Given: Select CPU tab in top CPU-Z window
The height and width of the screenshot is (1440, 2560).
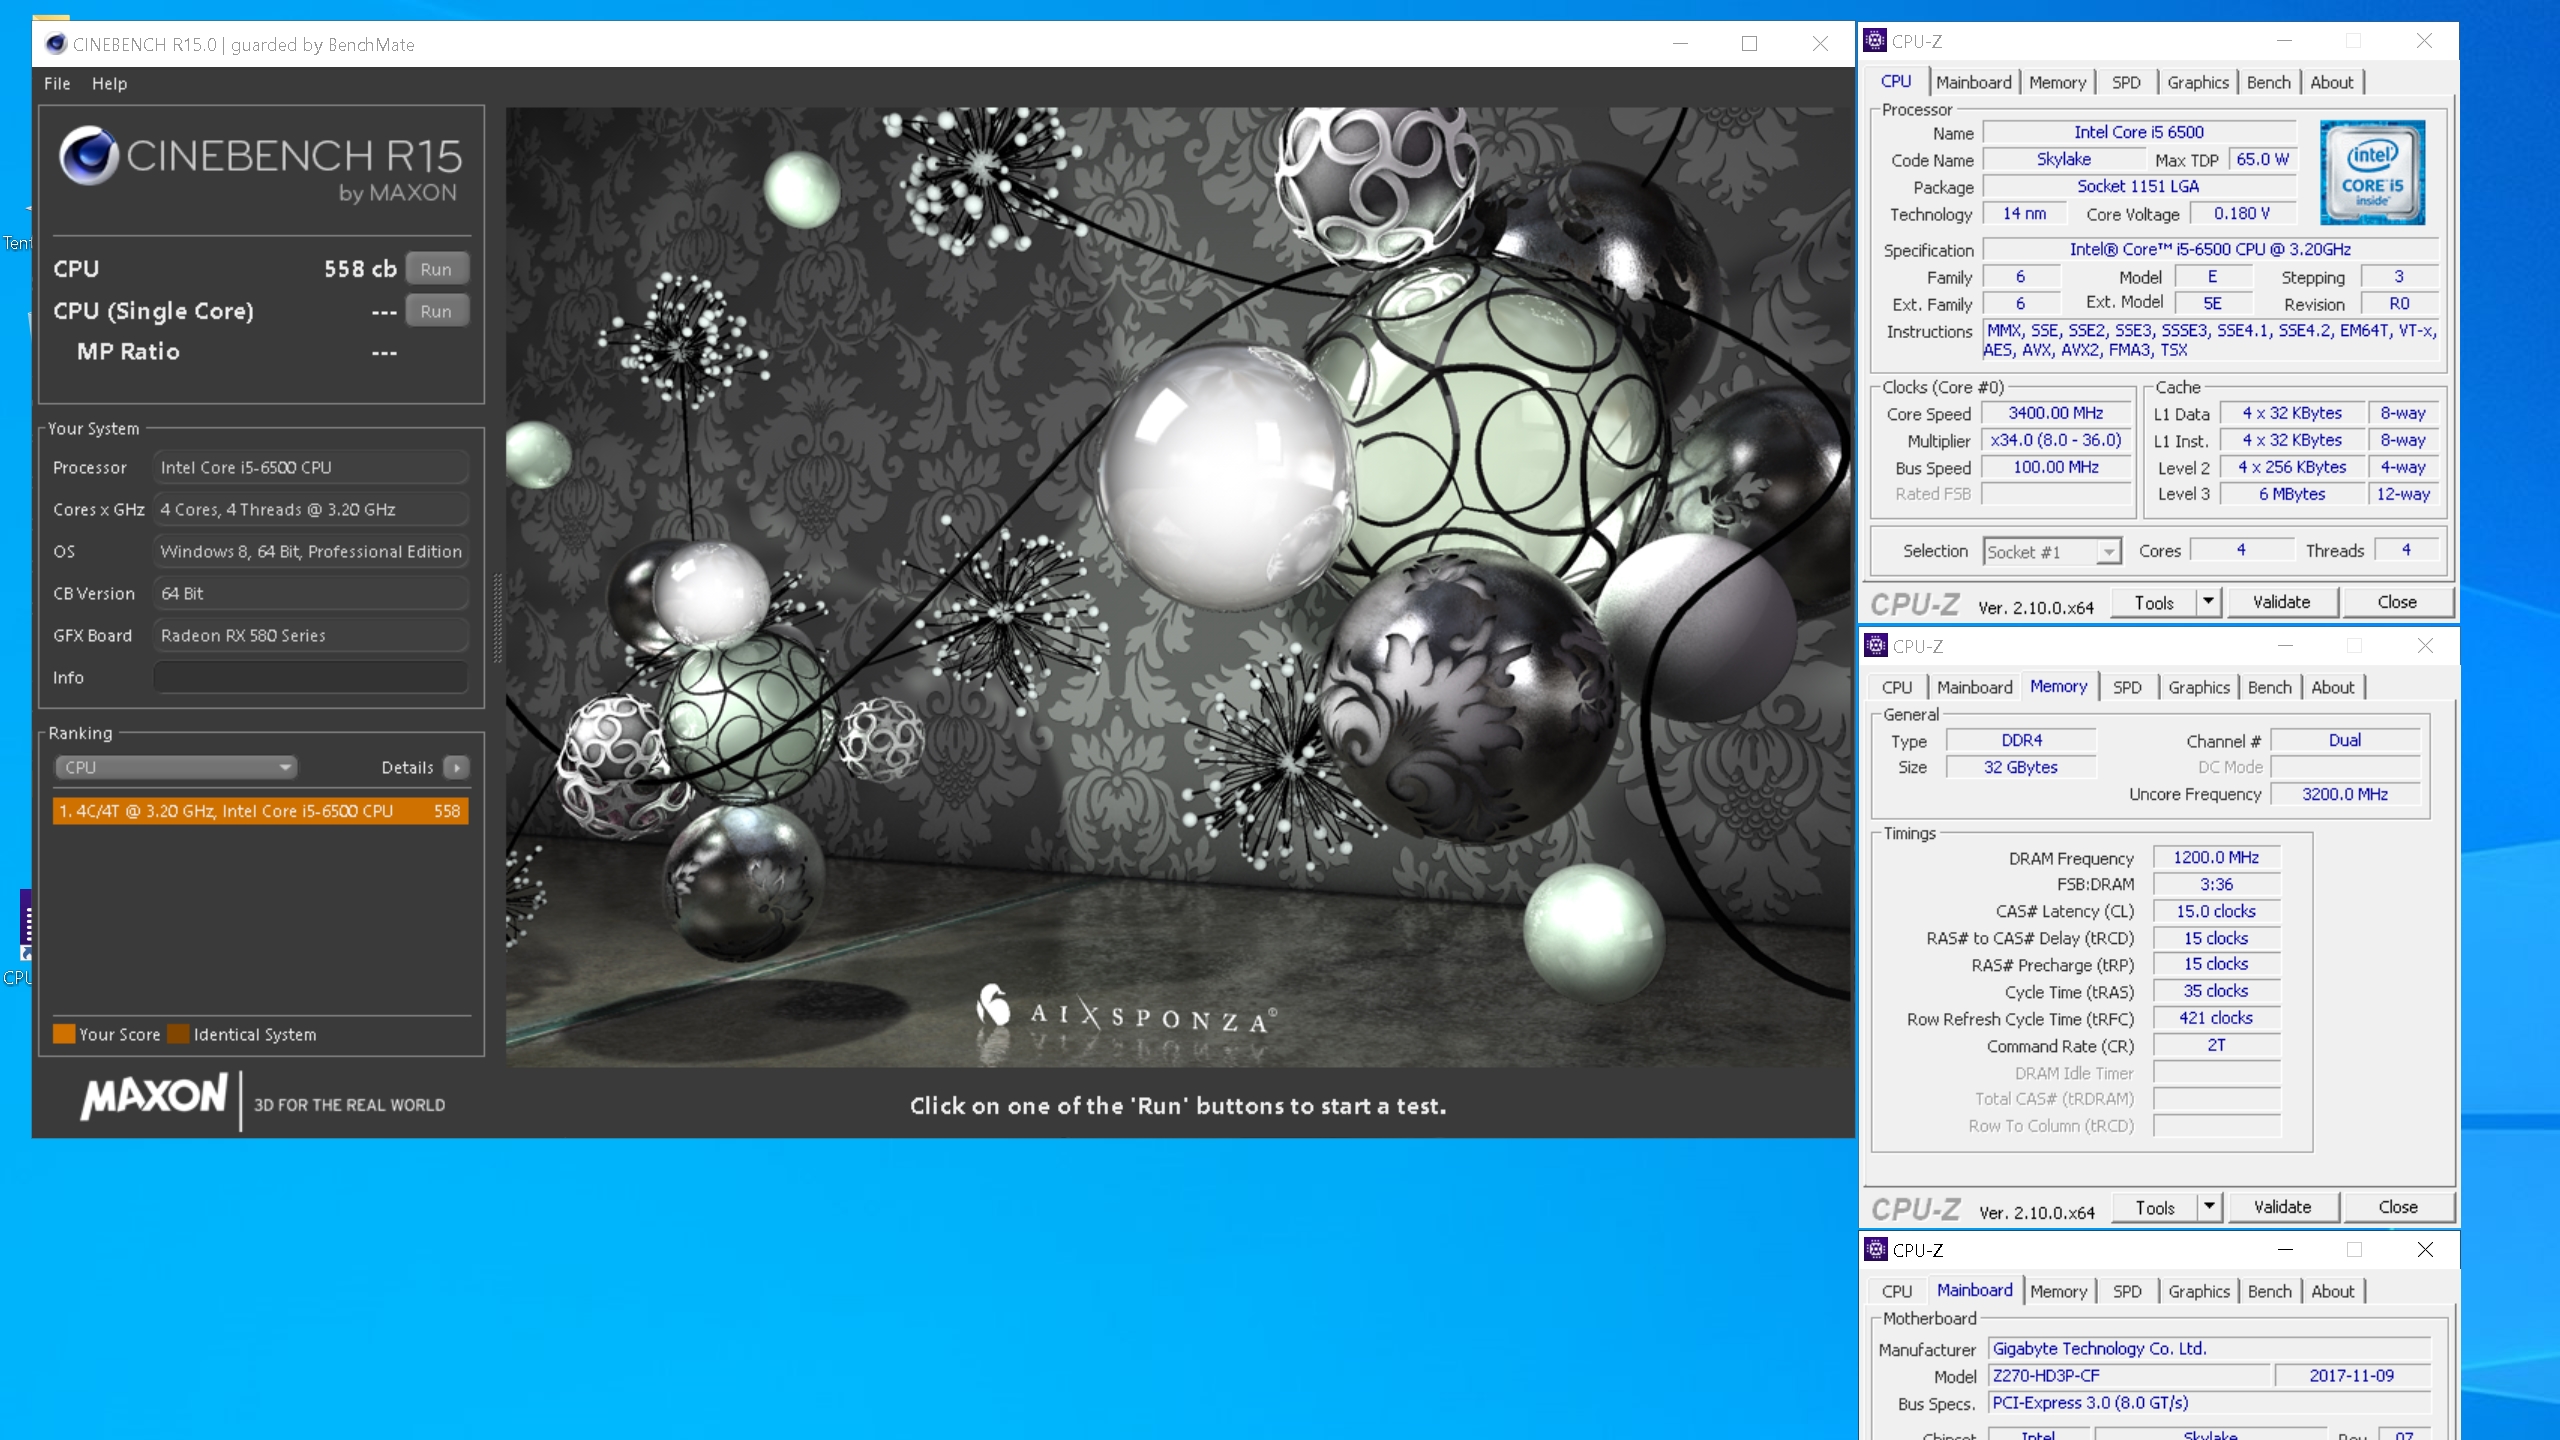Looking at the screenshot, I should click(1896, 82).
